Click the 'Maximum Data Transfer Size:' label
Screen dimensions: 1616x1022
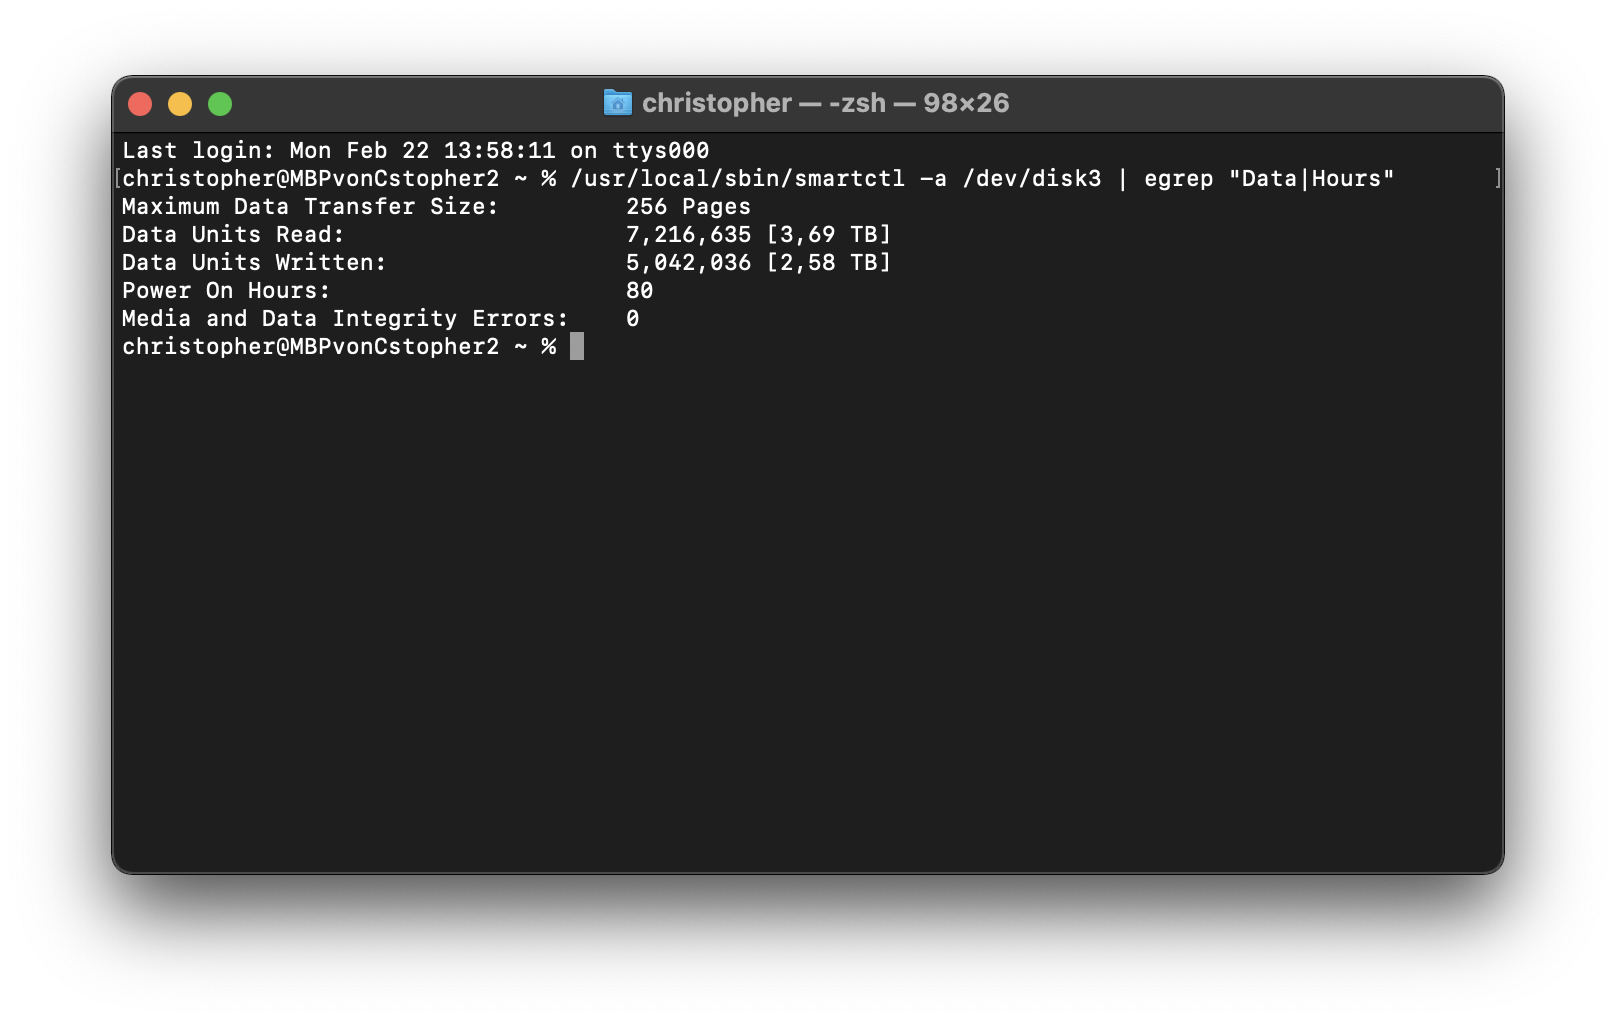[x=310, y=207]
